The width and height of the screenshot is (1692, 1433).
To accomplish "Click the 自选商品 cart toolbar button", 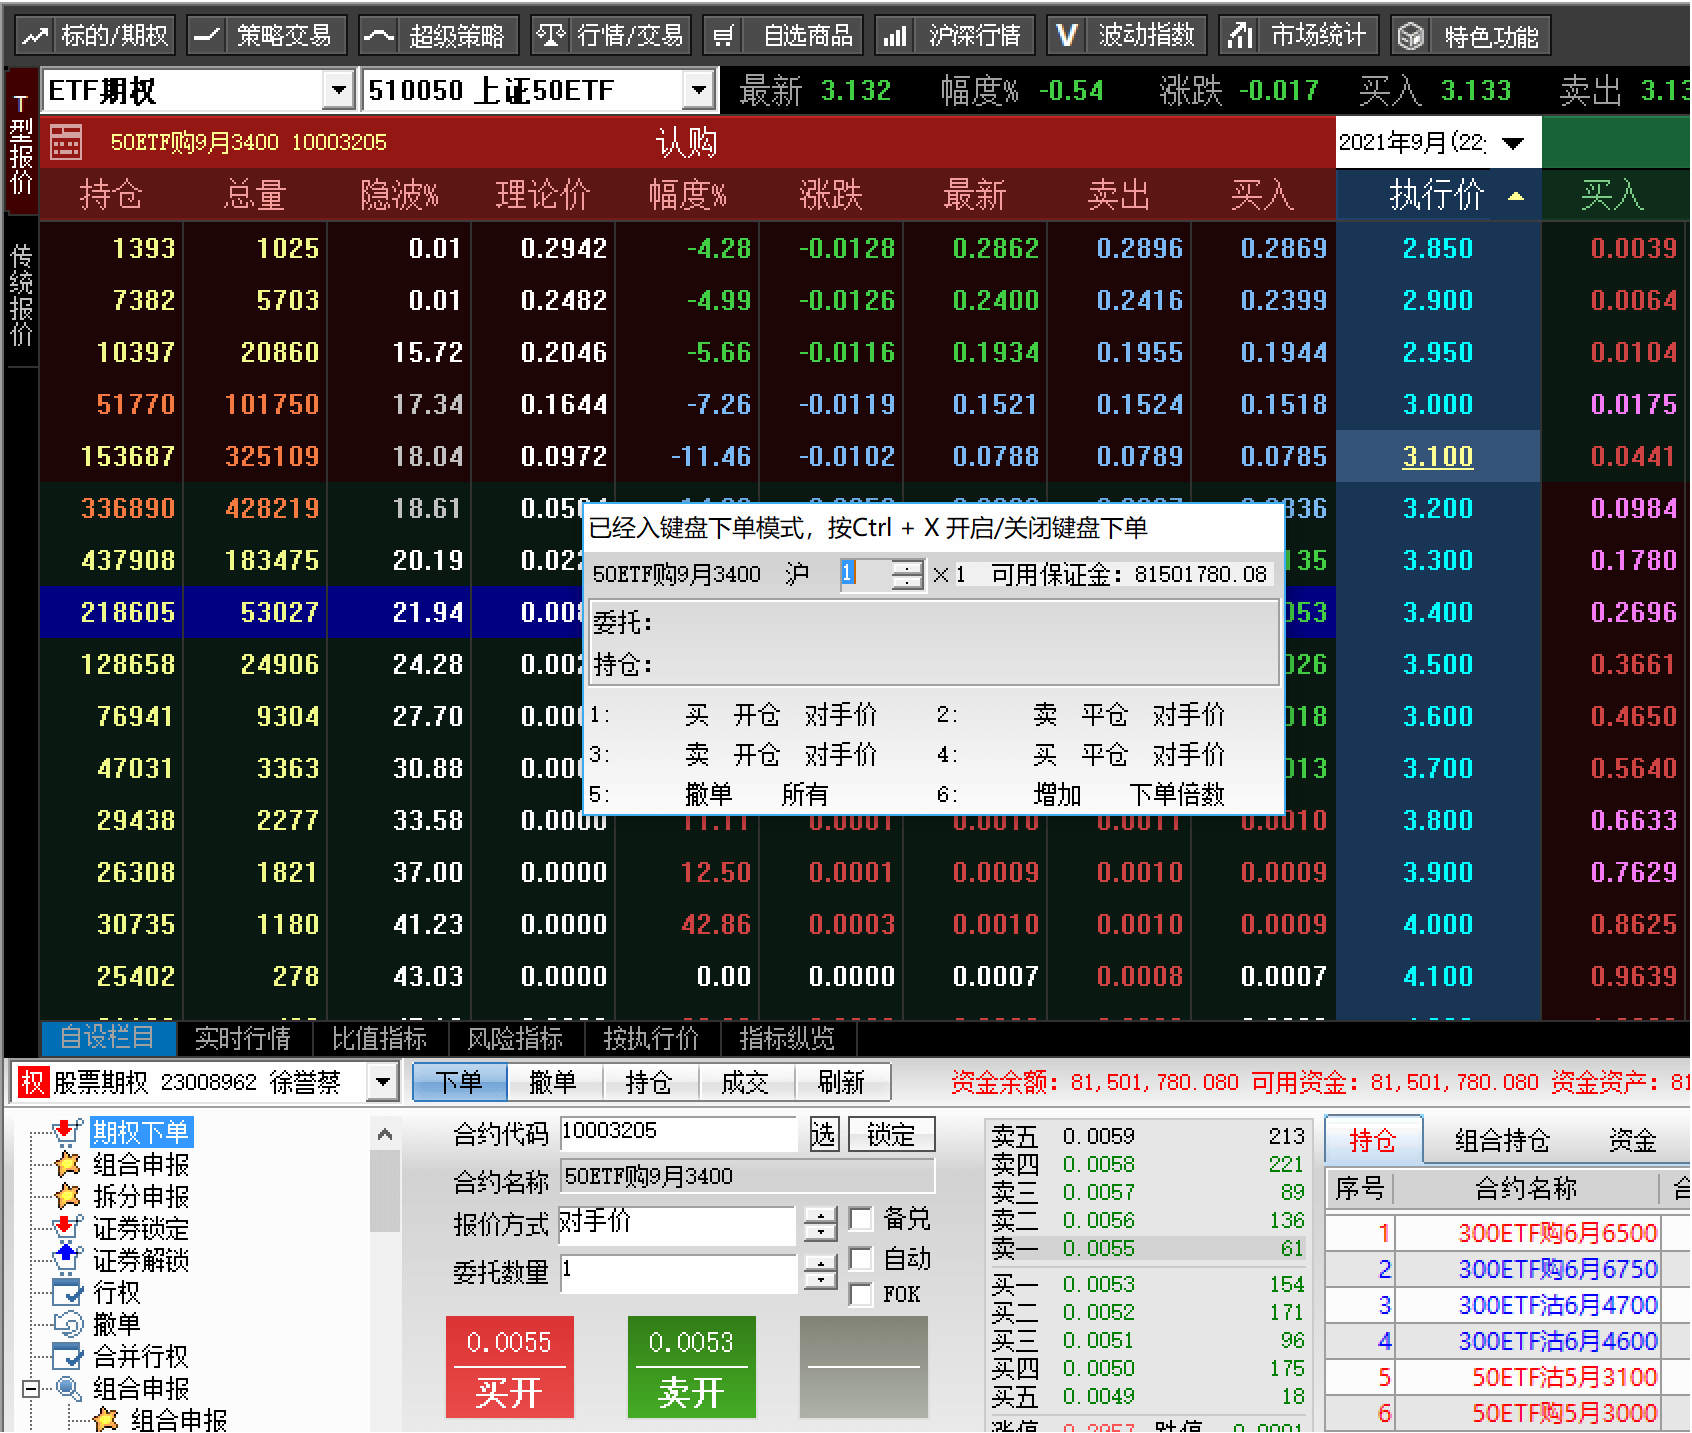I will click(x=784, y=36).
